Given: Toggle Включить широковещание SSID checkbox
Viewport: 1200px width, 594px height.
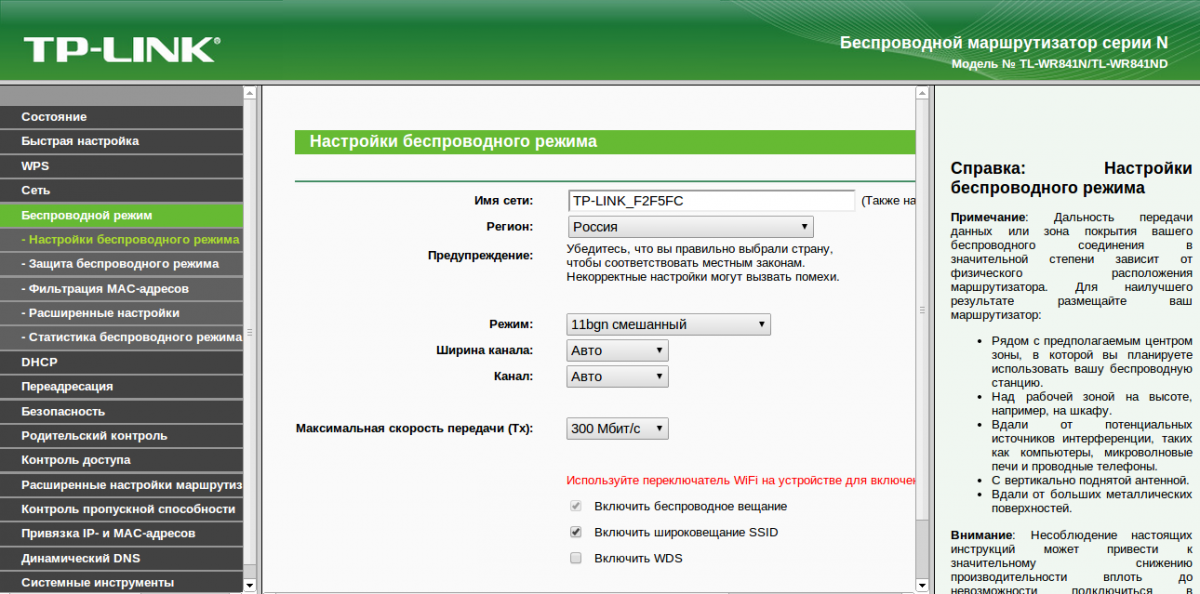Looking at the screenshot, I should pyautogui.click(x=575, y=532).
